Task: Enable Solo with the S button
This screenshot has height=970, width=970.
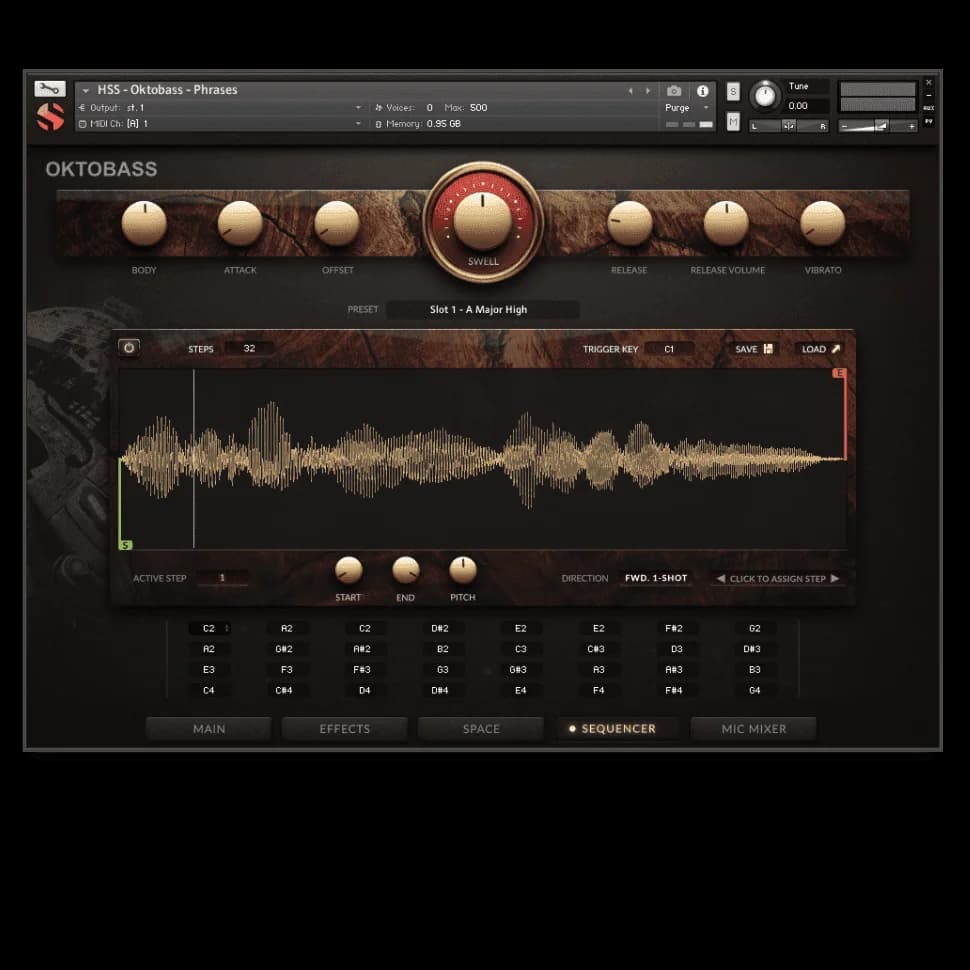Action: (734, 91)
